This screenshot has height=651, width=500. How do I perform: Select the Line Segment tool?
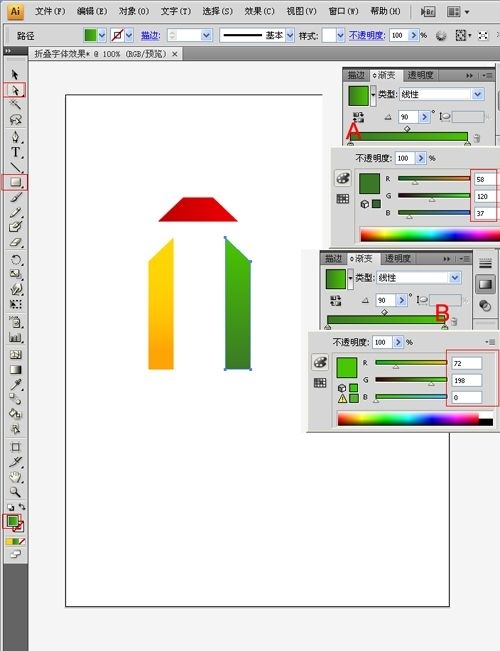[15, 167]
